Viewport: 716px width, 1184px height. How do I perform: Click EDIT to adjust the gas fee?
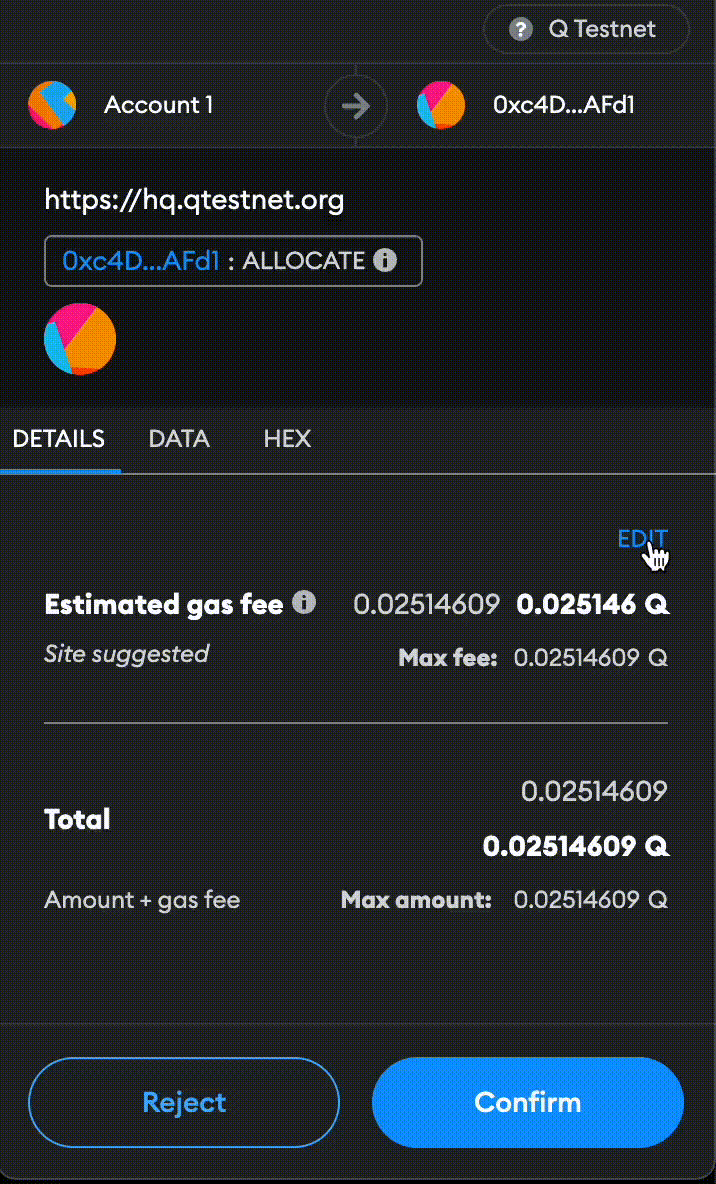(643, 538)
